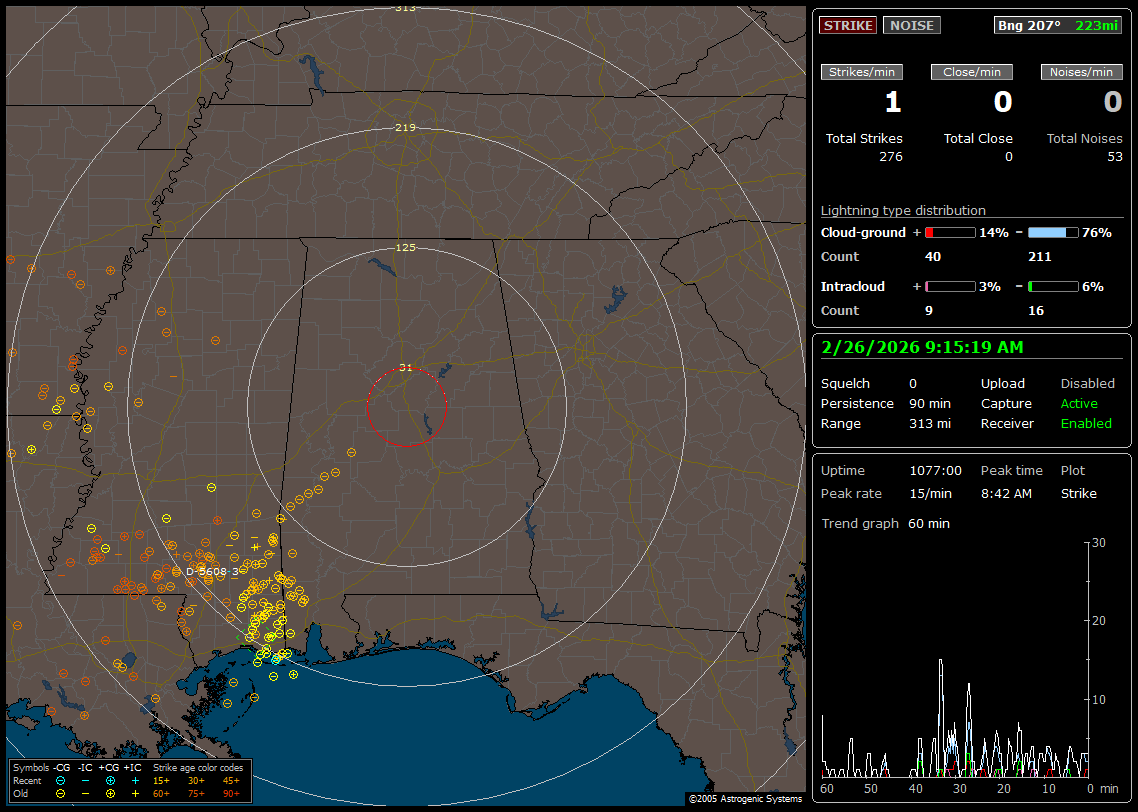Click the recent +IC plus legend symbol
The image size is (1138, 812).
[135, 780]
